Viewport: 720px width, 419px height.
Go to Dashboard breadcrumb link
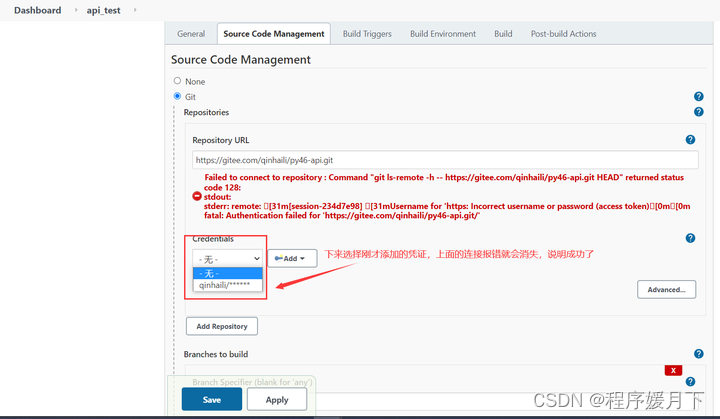pyautogui.click(x=37, y=10)
